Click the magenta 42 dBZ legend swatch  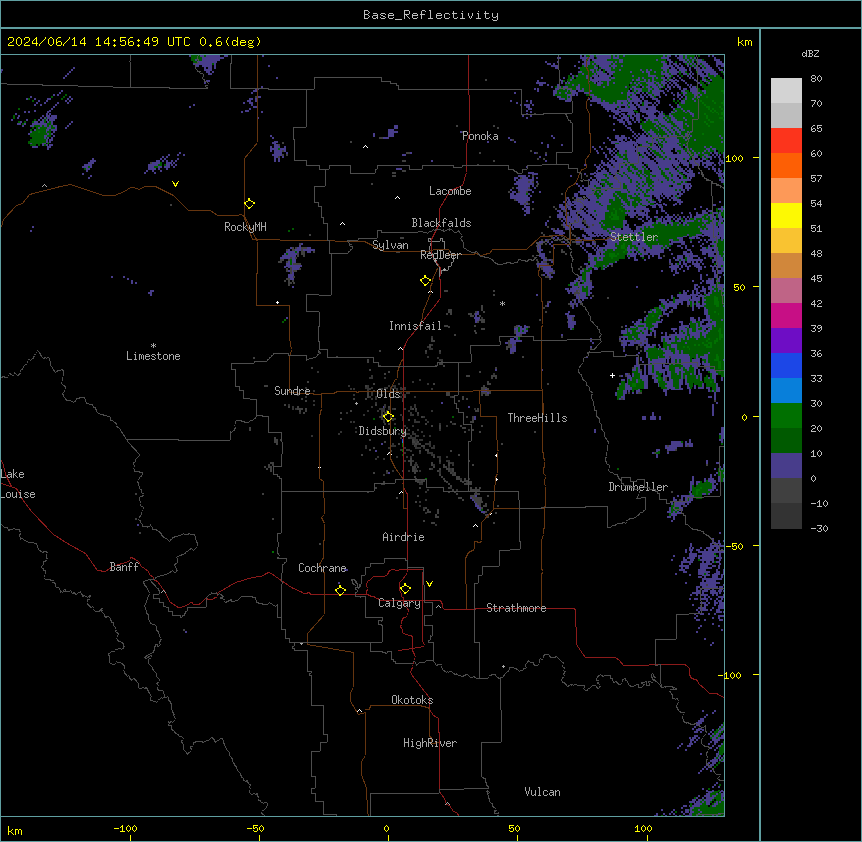tap(786, 315)
